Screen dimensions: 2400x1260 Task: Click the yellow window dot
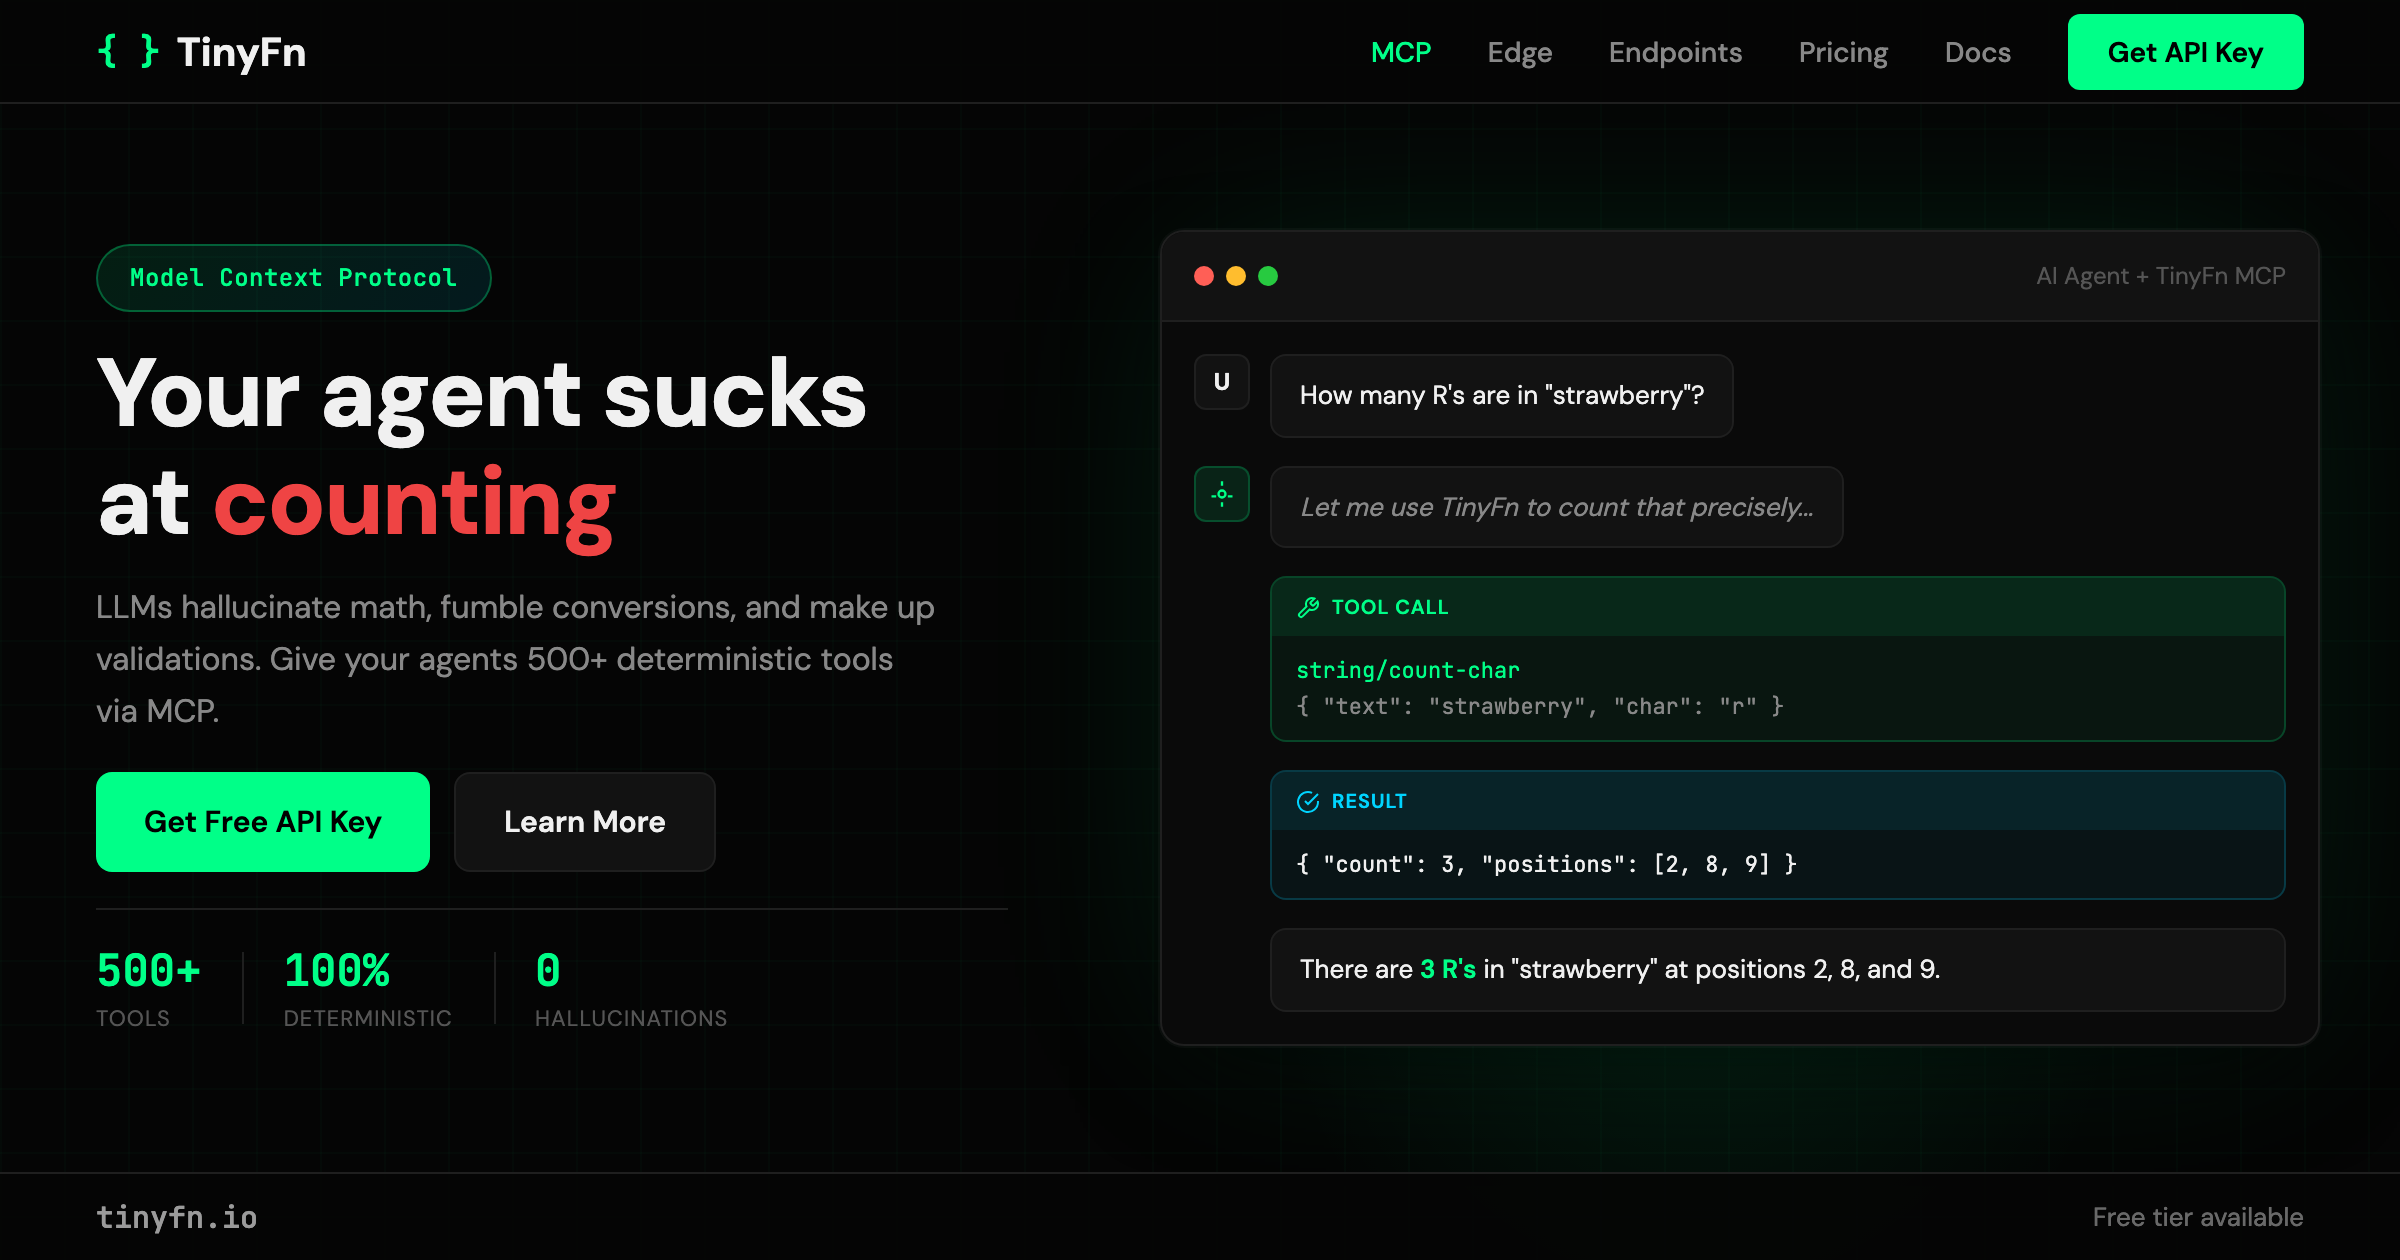click(x=1236, y=276)
